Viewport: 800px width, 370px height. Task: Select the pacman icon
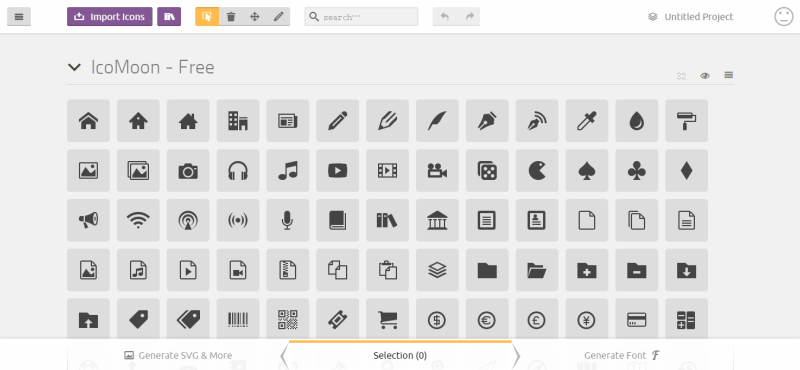[x=537, y=170]
